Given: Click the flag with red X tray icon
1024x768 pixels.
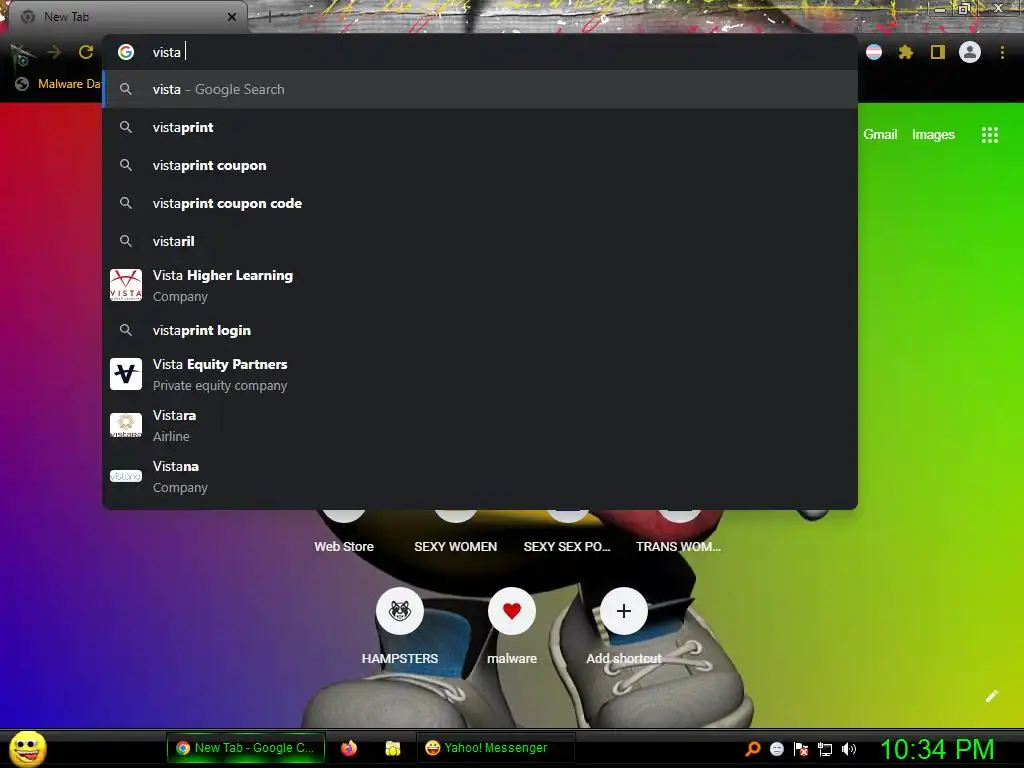Looking at the screenshot, I should 801,749.
